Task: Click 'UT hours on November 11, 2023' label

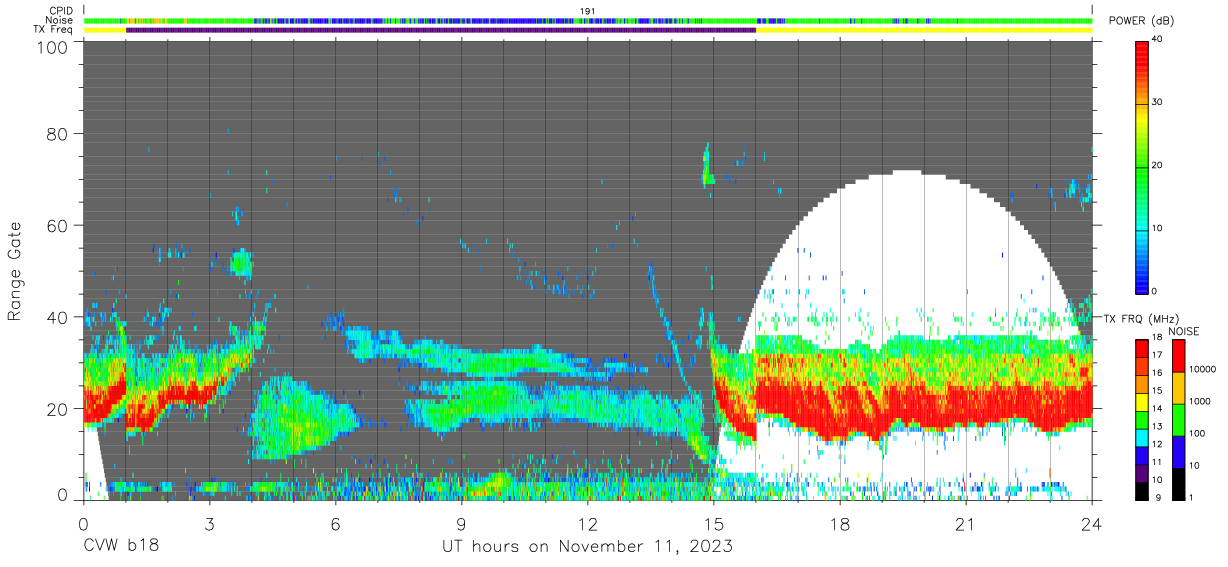Action: (x=588, y=547)
